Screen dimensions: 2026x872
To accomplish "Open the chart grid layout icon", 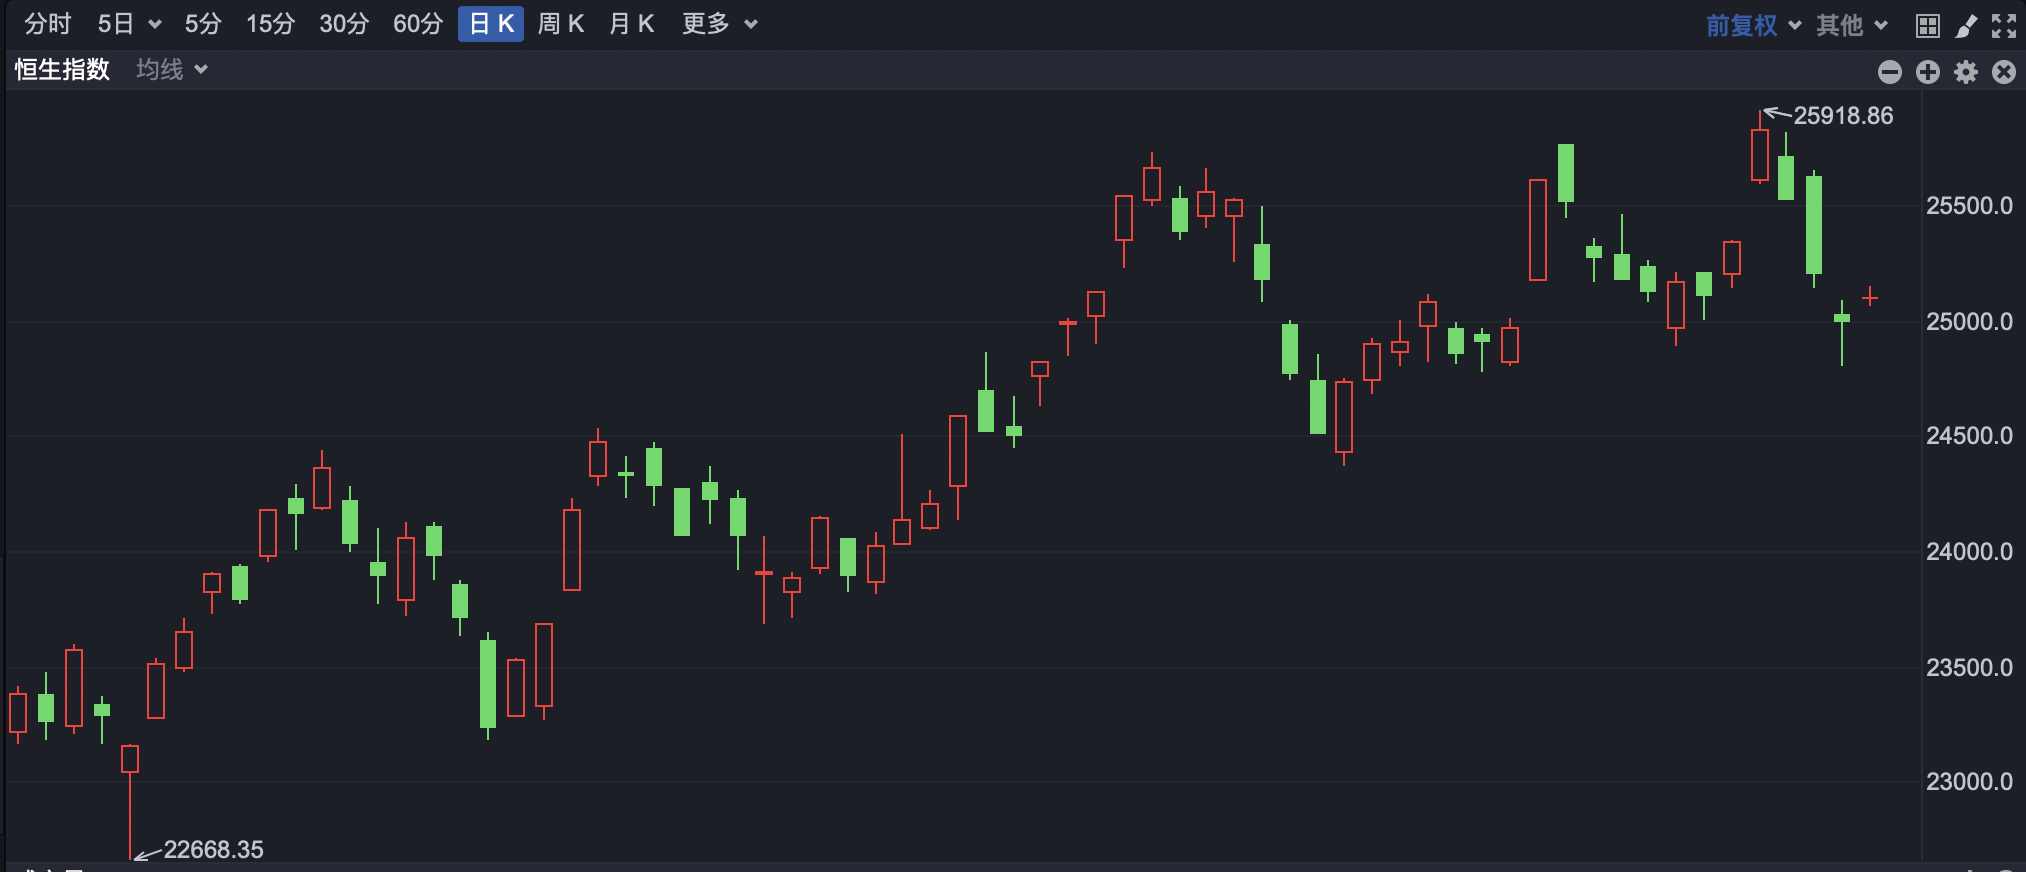I will (1928, 26).
